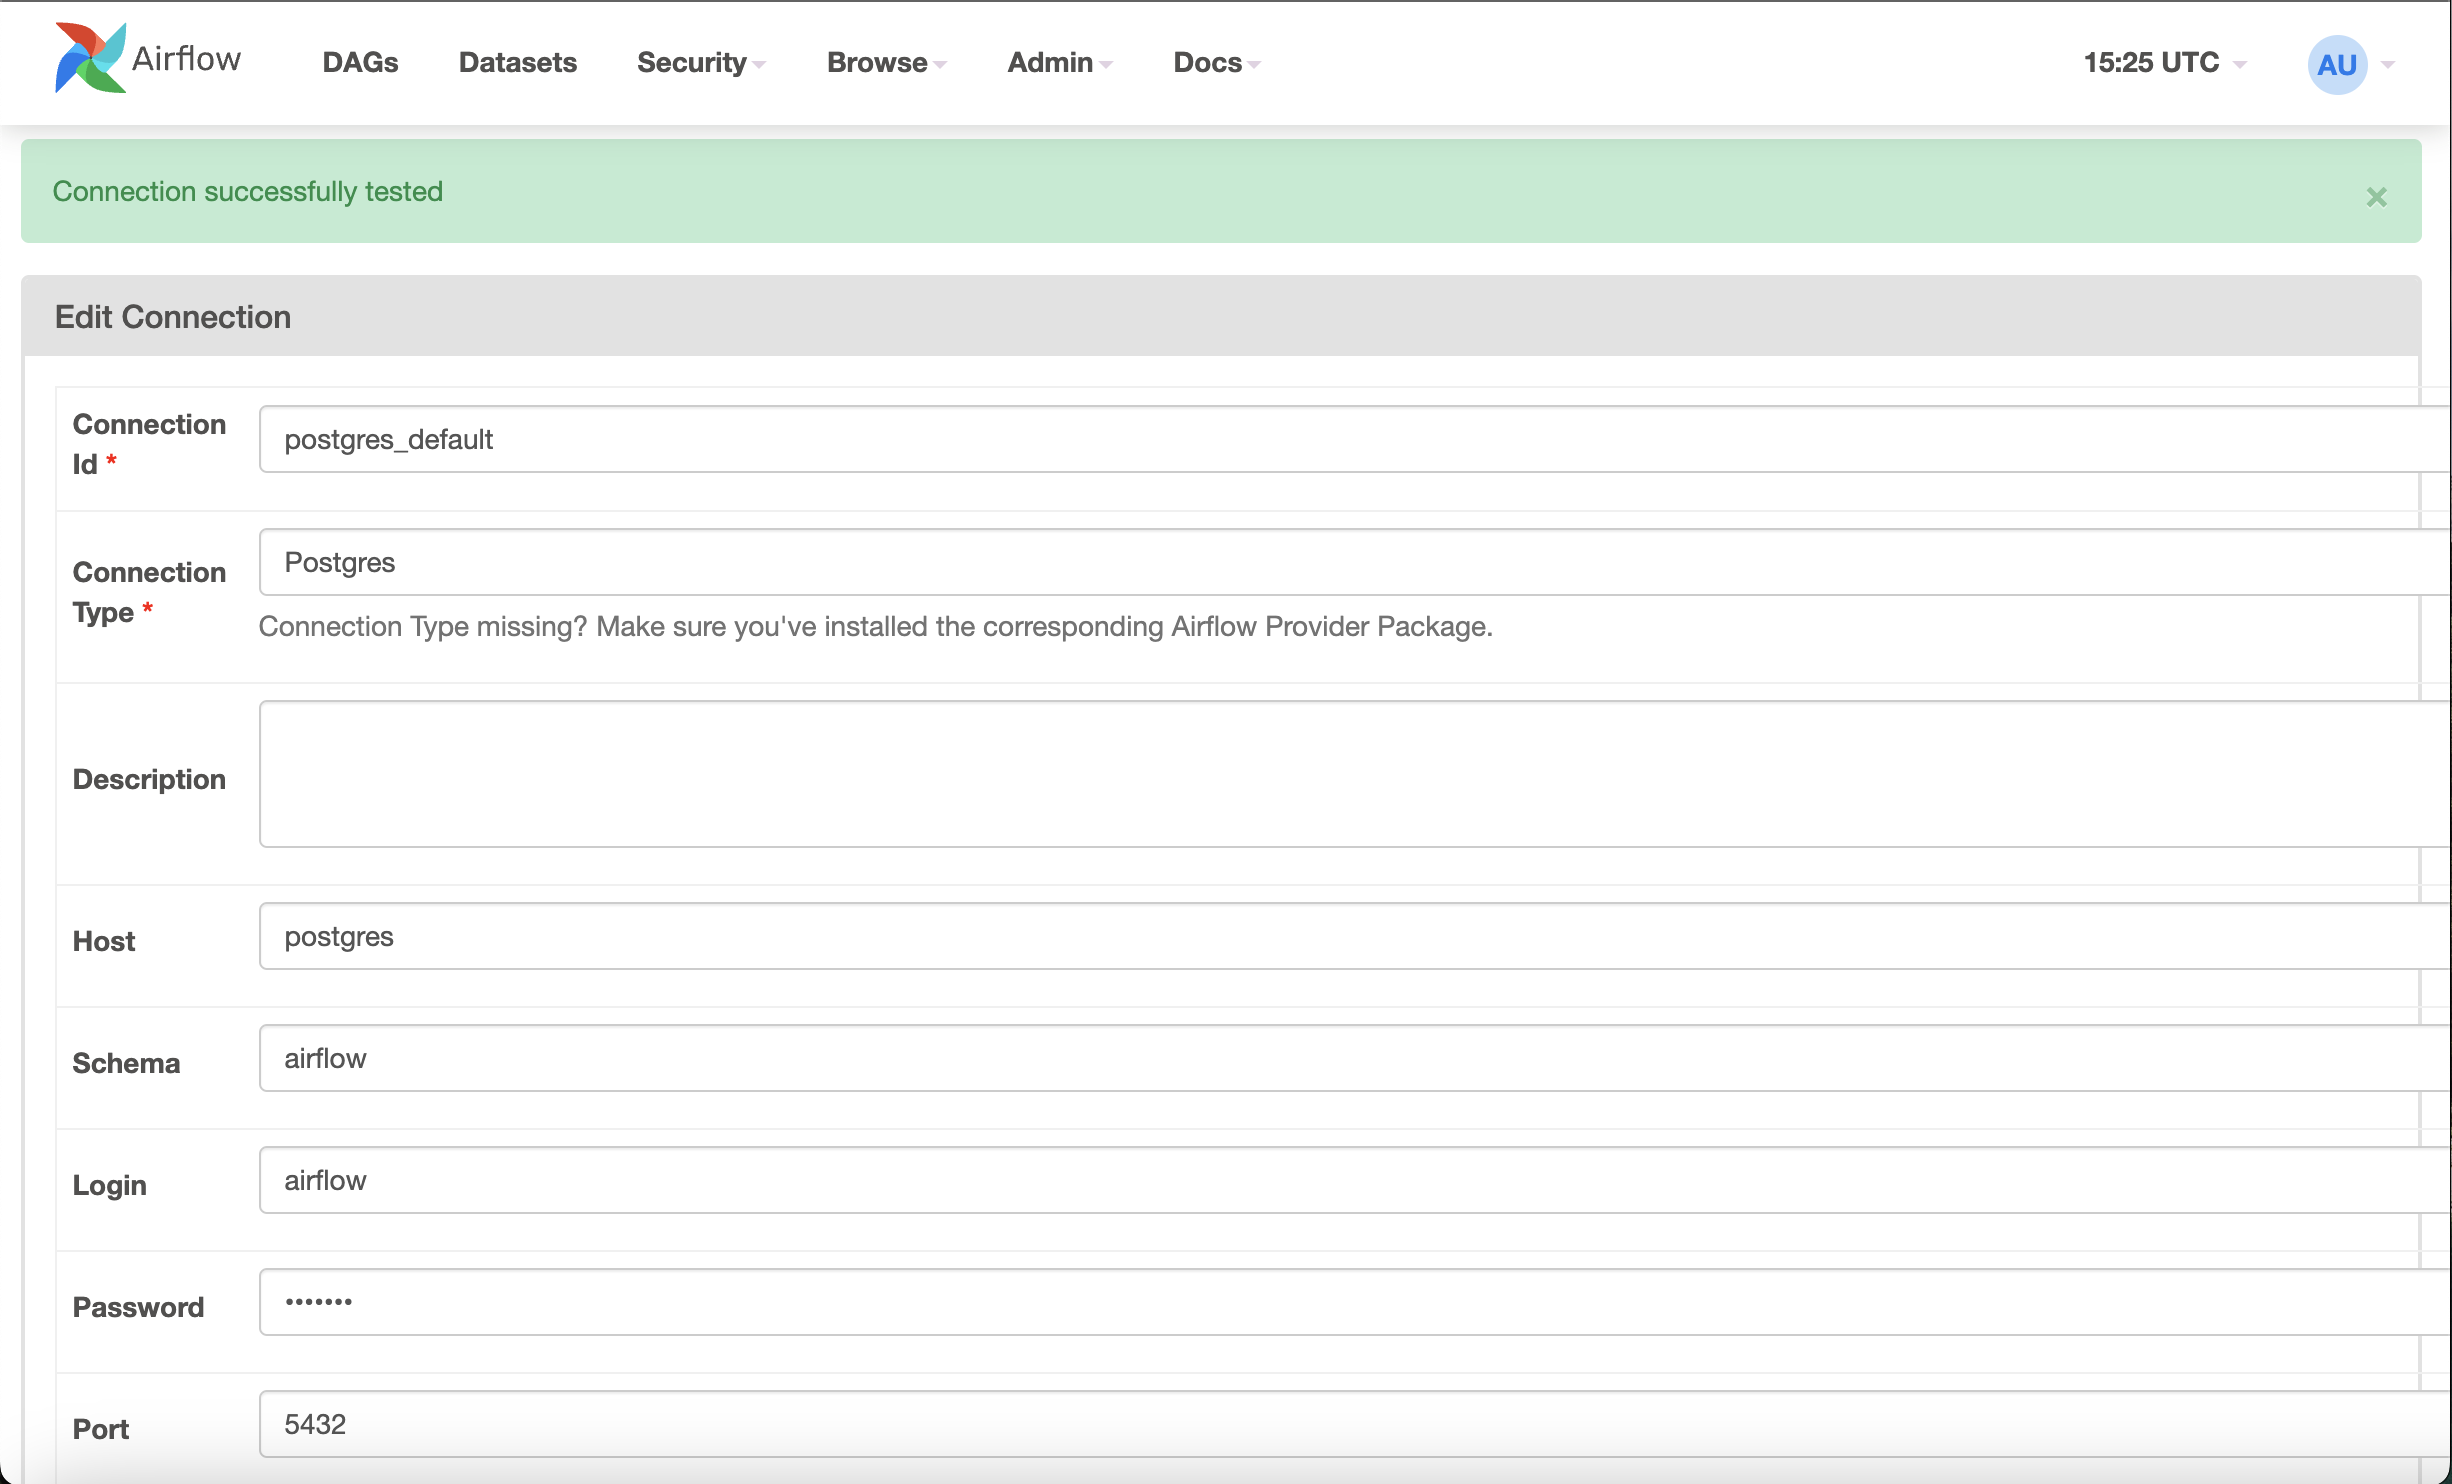Click the 'Connection successfully tested' message

click(247, 191)
